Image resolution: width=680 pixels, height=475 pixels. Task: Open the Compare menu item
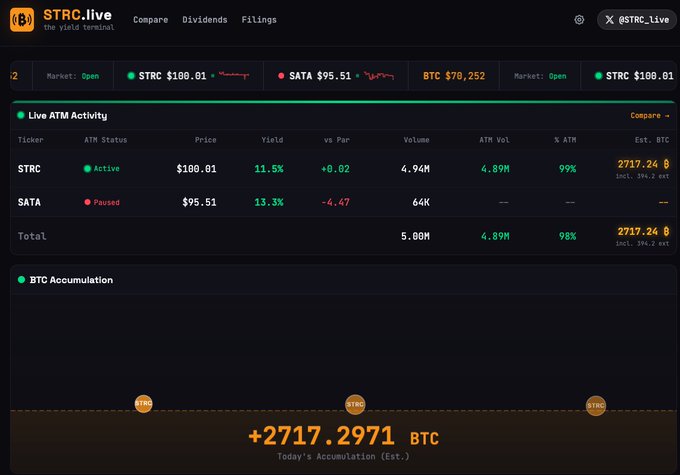coord(150,20)
